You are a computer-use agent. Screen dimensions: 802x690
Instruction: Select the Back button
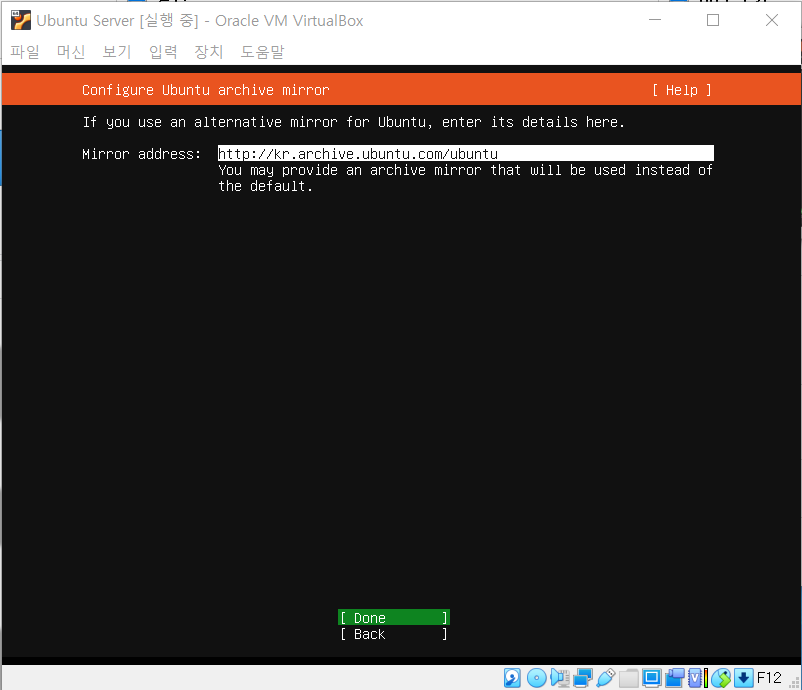(394, 634)
